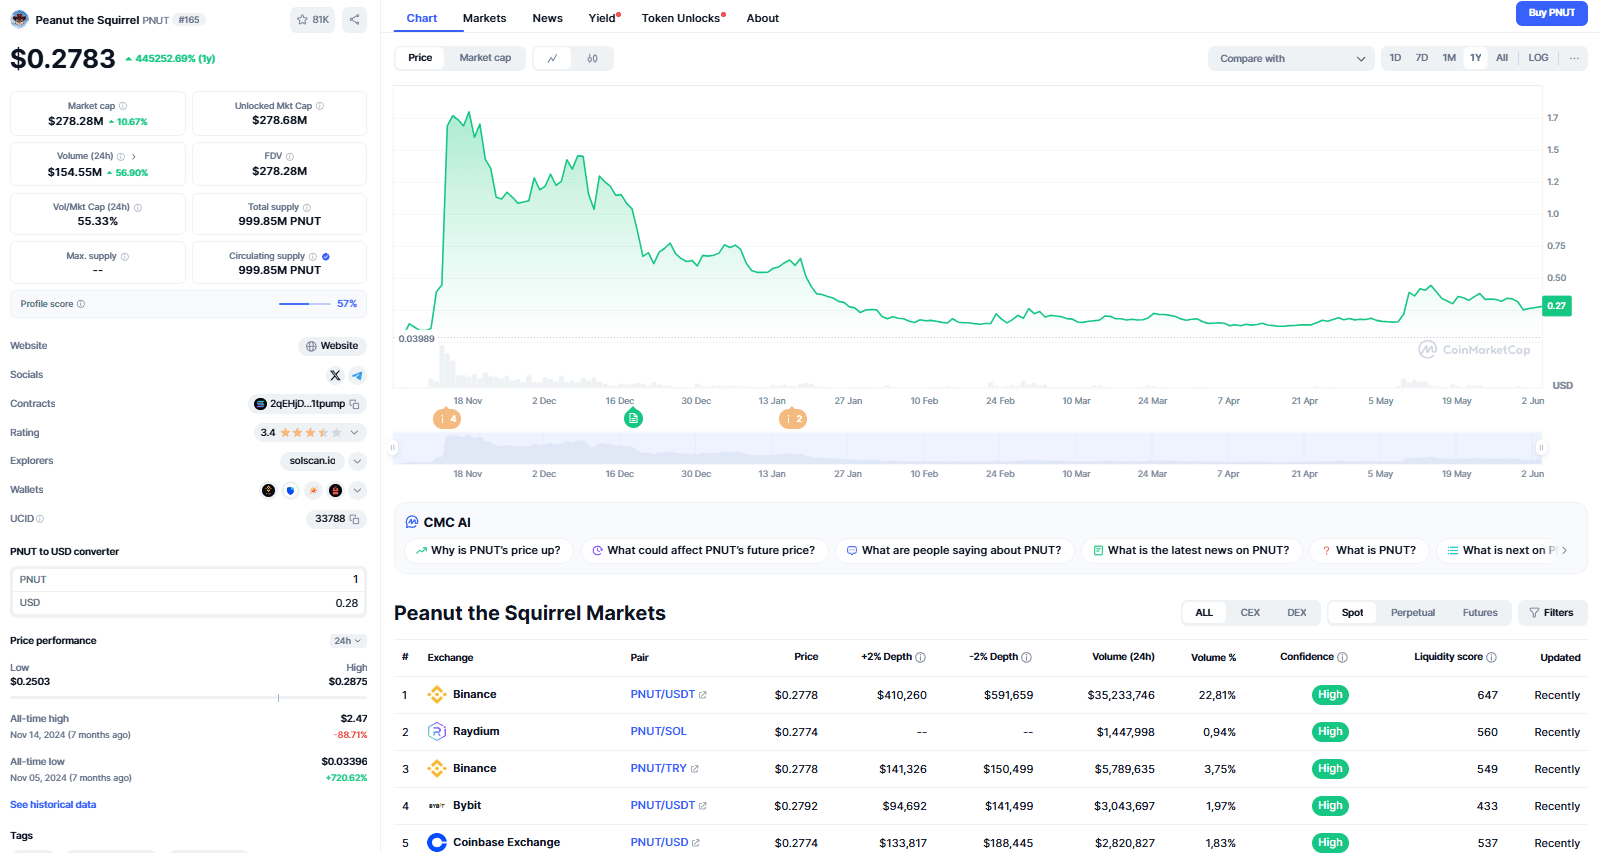Open the Filters button in markets
Image resolution: width=1600 pixels, height=853 pixels.
point(1552,613)
